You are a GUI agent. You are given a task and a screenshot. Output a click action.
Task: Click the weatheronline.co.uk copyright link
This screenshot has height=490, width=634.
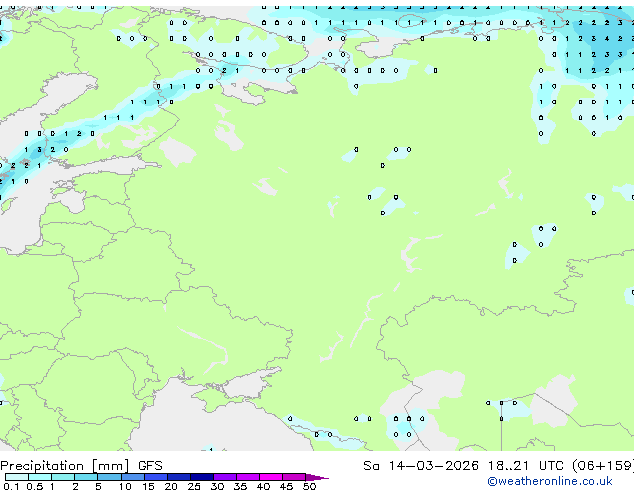(550, 481)
